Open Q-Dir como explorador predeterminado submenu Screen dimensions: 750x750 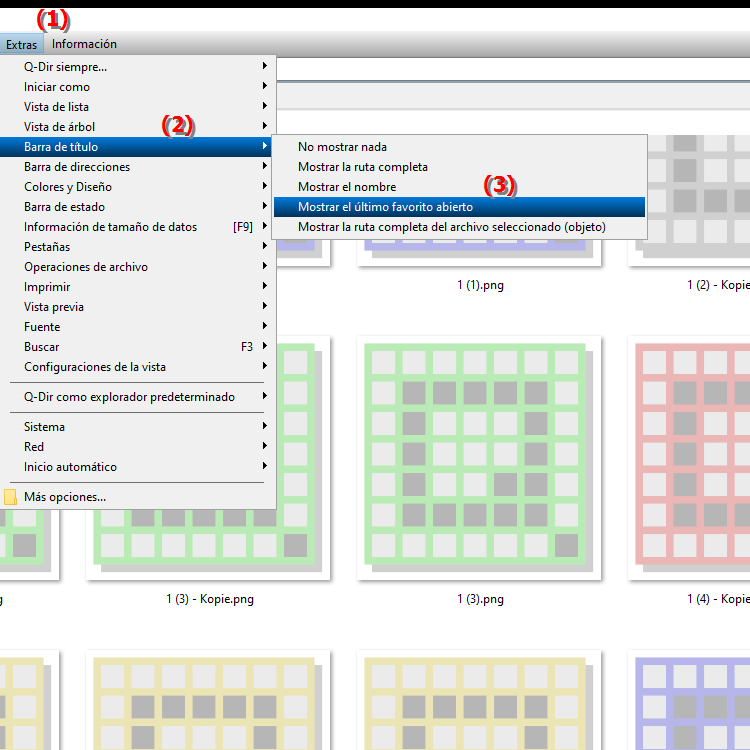(137, 397)
